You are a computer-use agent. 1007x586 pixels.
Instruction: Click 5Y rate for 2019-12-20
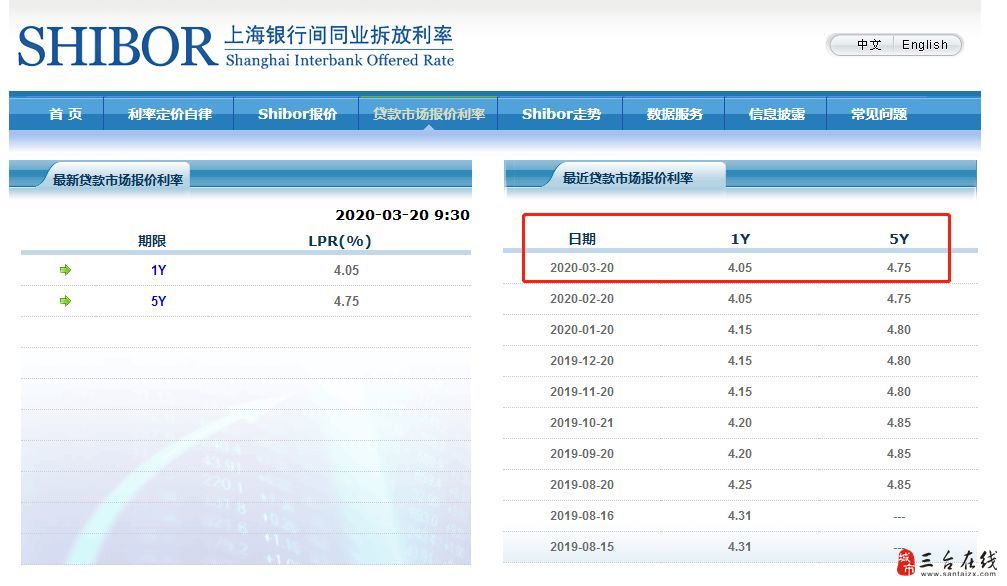coord(898,361)
